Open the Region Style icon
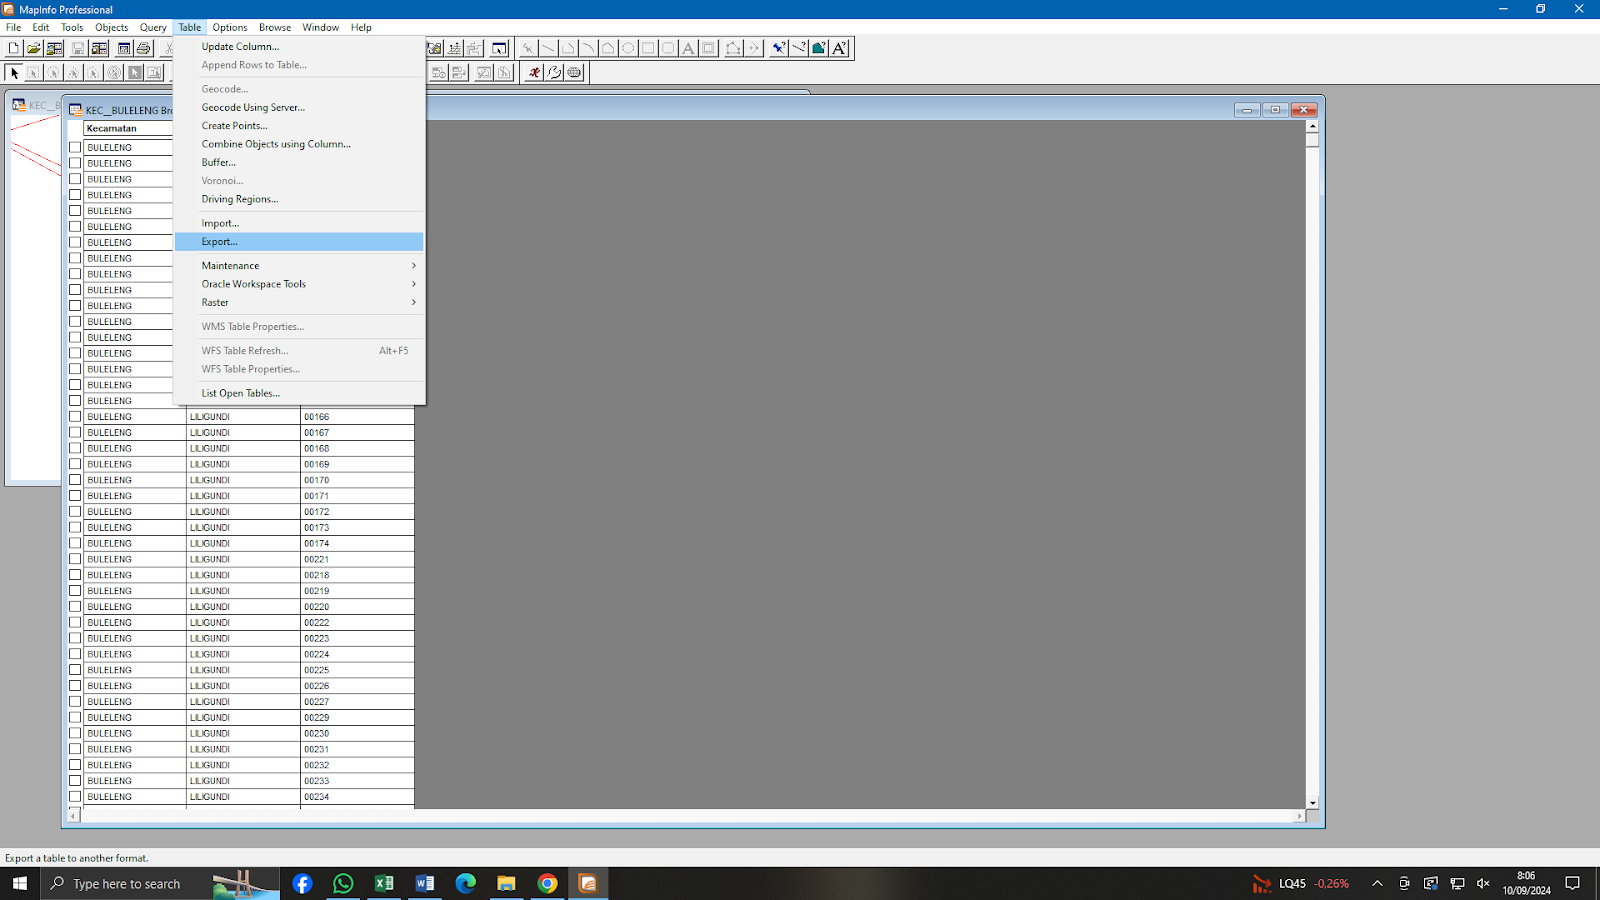Screen dimensions: 1600x900 [x=819, y=48]
